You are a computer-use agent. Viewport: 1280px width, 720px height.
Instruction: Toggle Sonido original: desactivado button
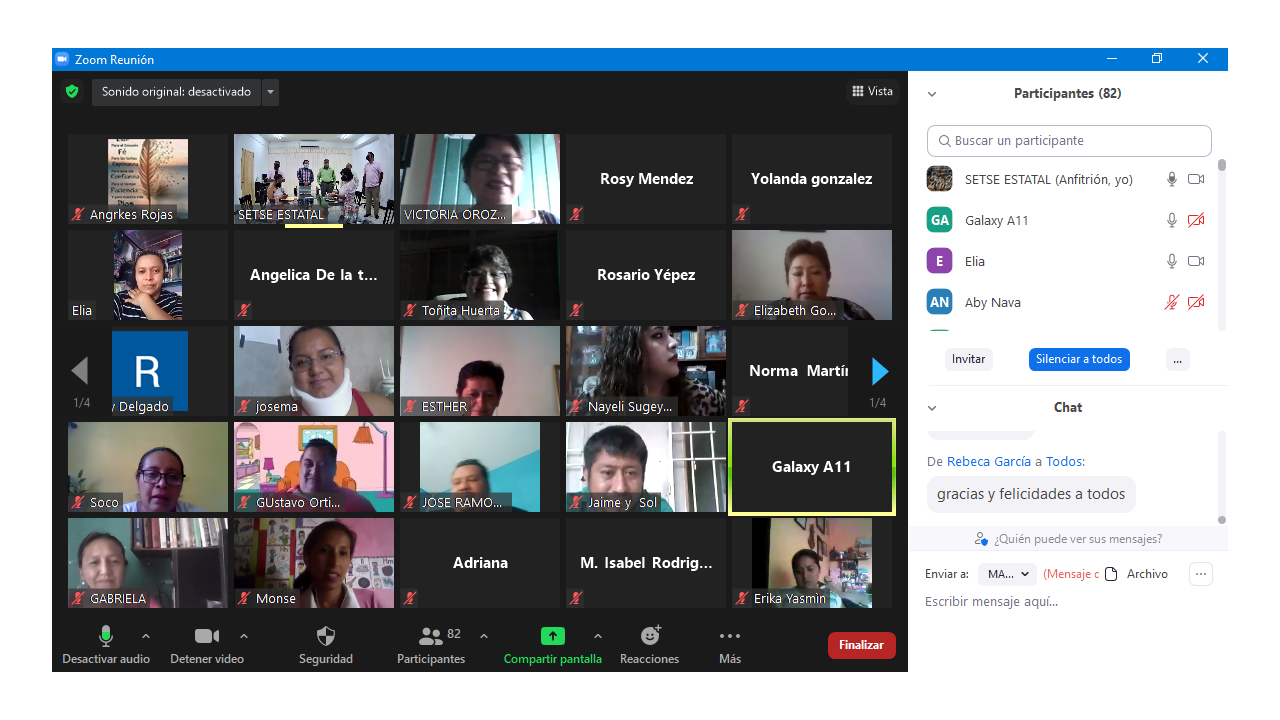[x=177, y=92]
